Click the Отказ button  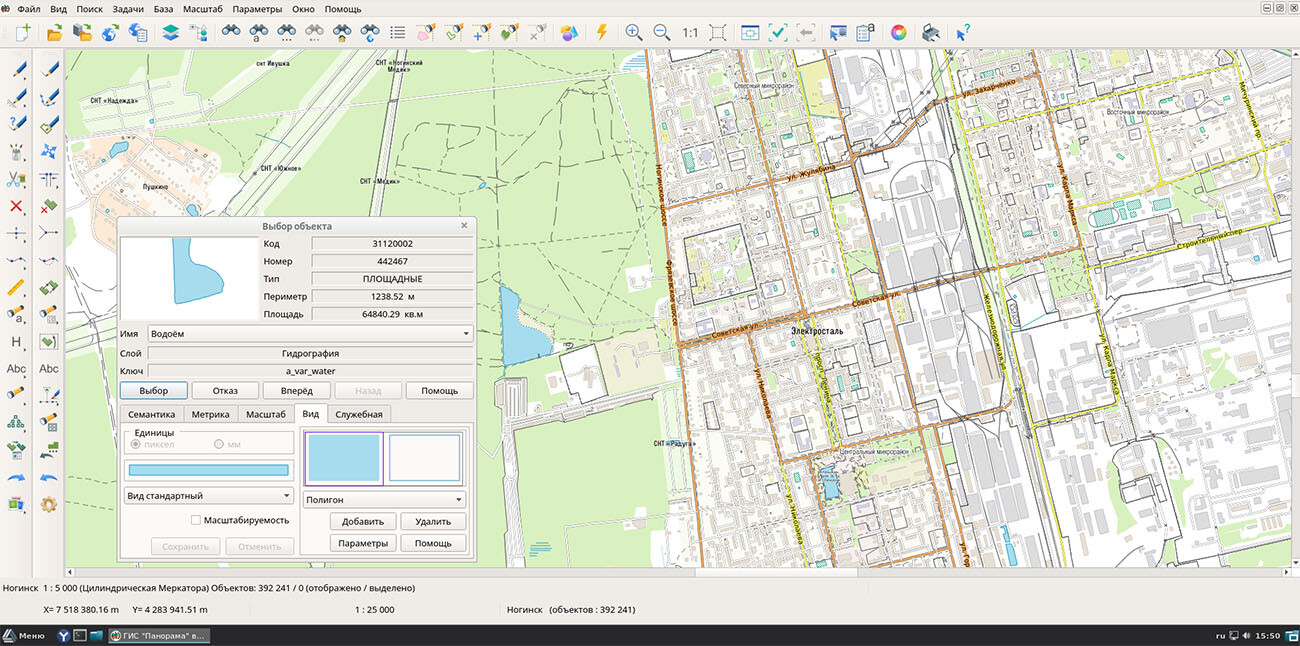click(225, 390)
